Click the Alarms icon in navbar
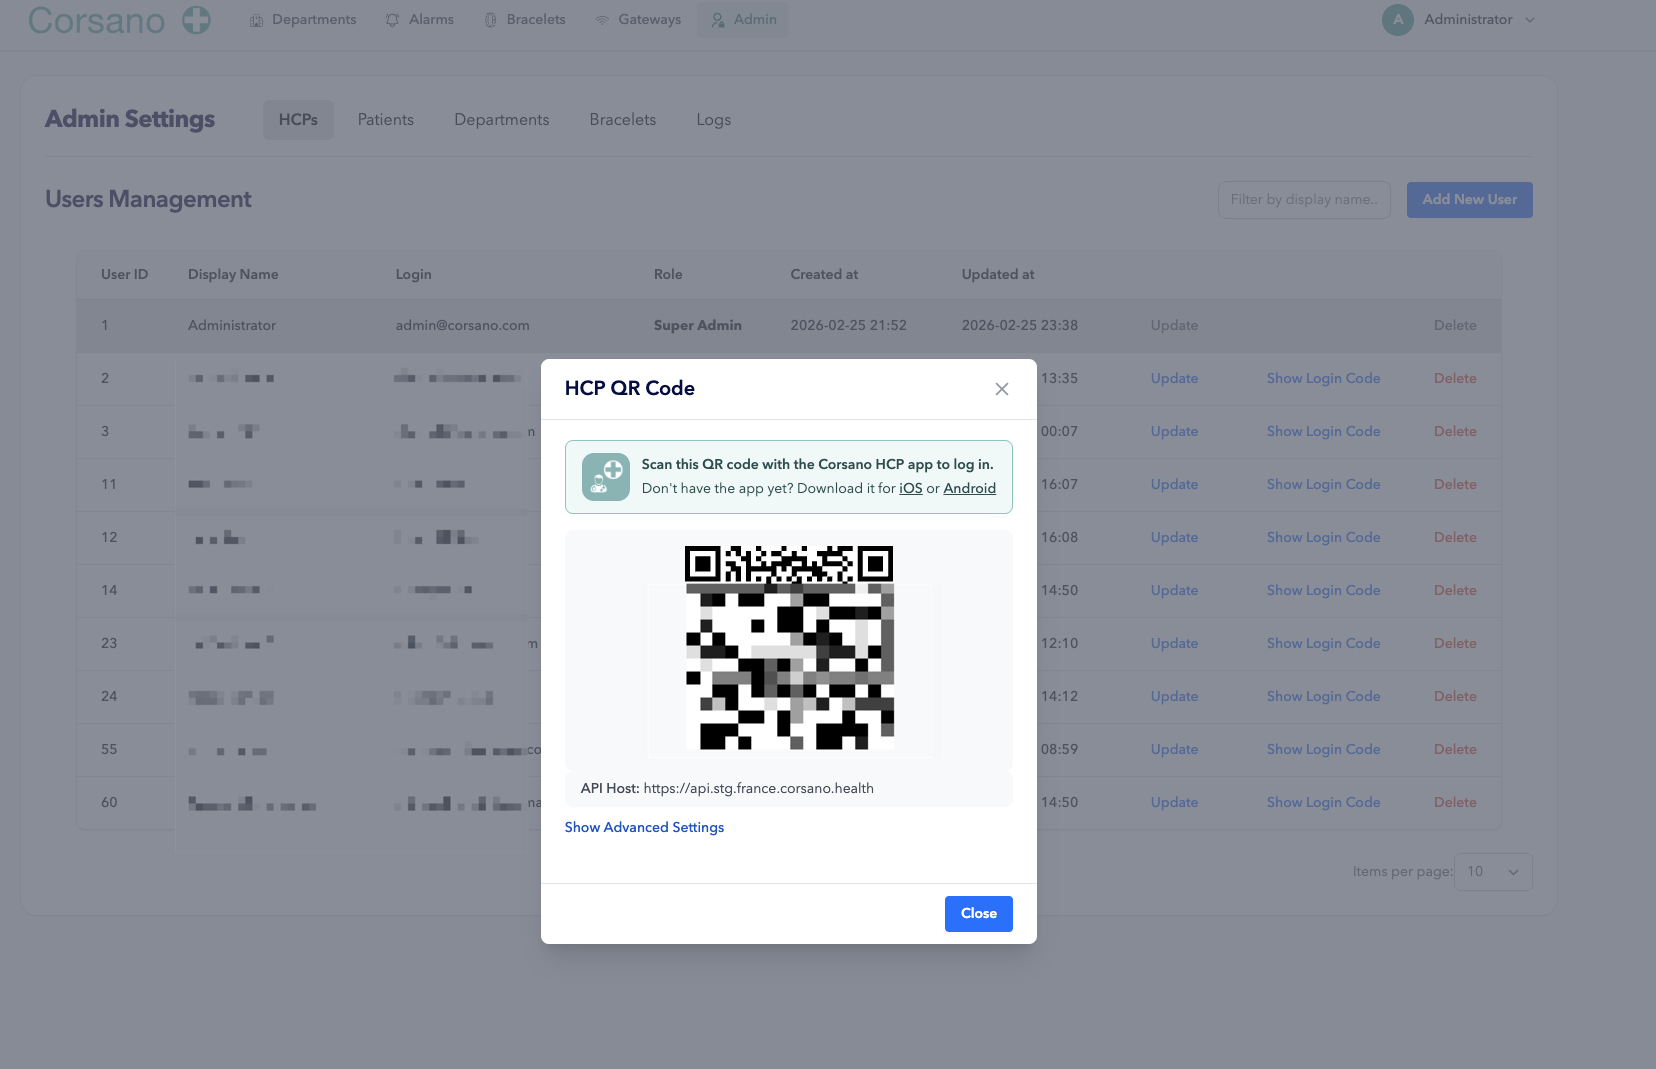 (392, 20)
